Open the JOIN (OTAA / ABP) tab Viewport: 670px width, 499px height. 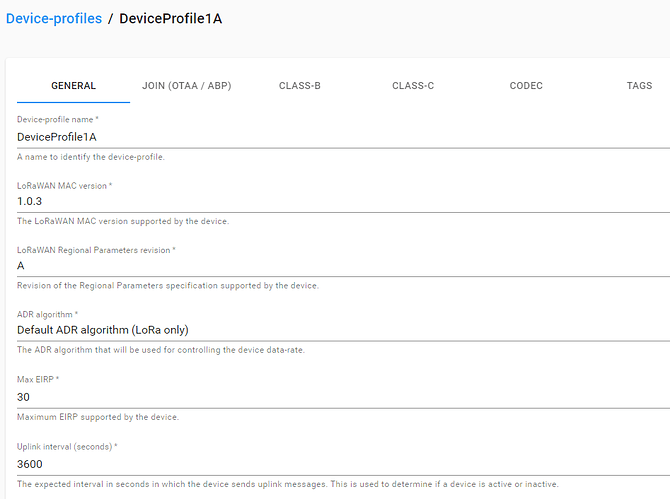186,85
